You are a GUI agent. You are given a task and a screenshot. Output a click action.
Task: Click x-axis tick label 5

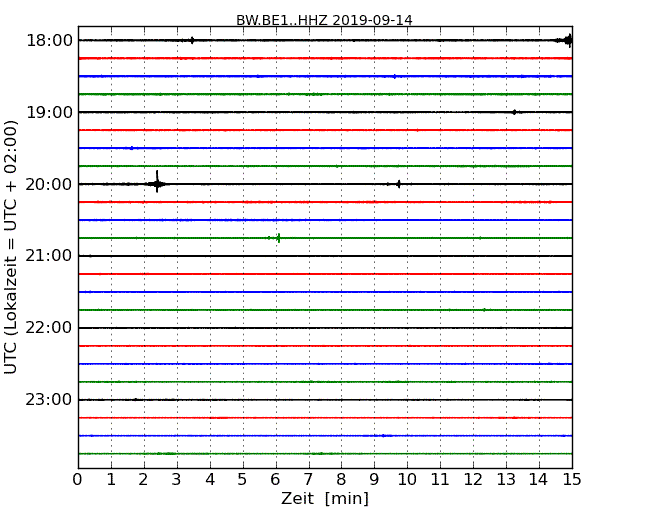point(243,480)
